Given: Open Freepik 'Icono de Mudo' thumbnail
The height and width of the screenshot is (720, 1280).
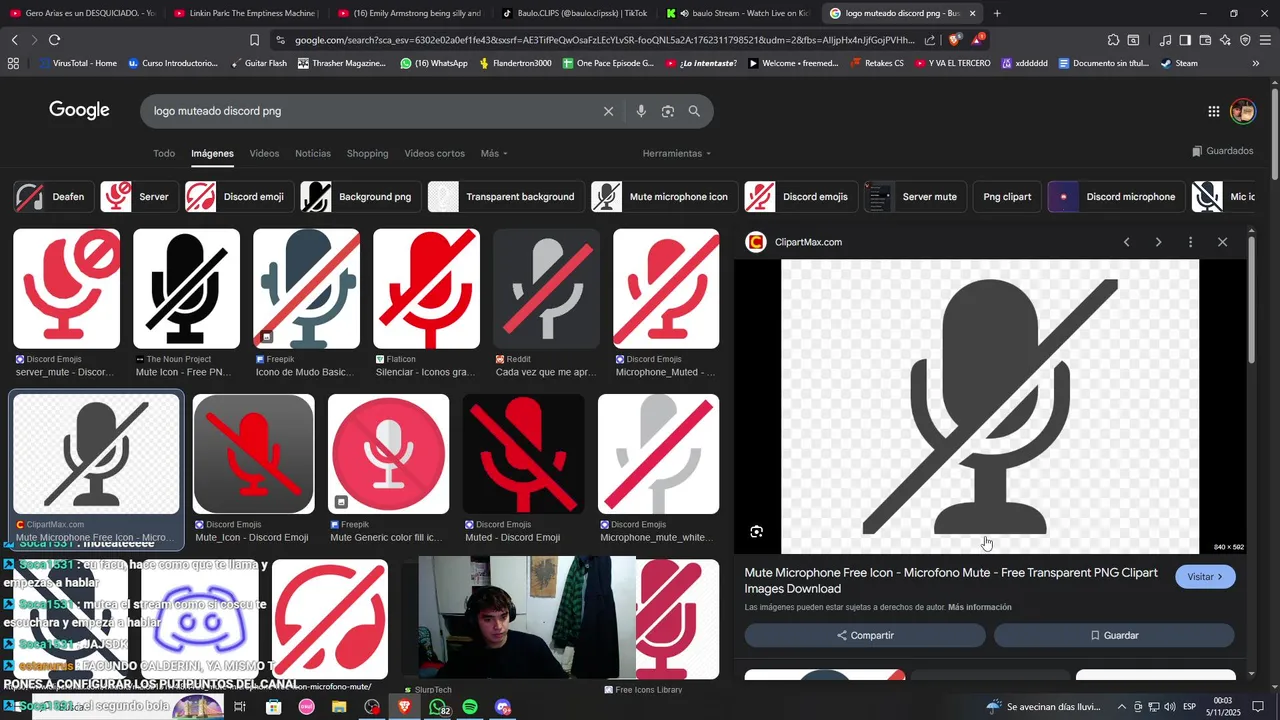Looking at the screenshot, I should [306, 288].
